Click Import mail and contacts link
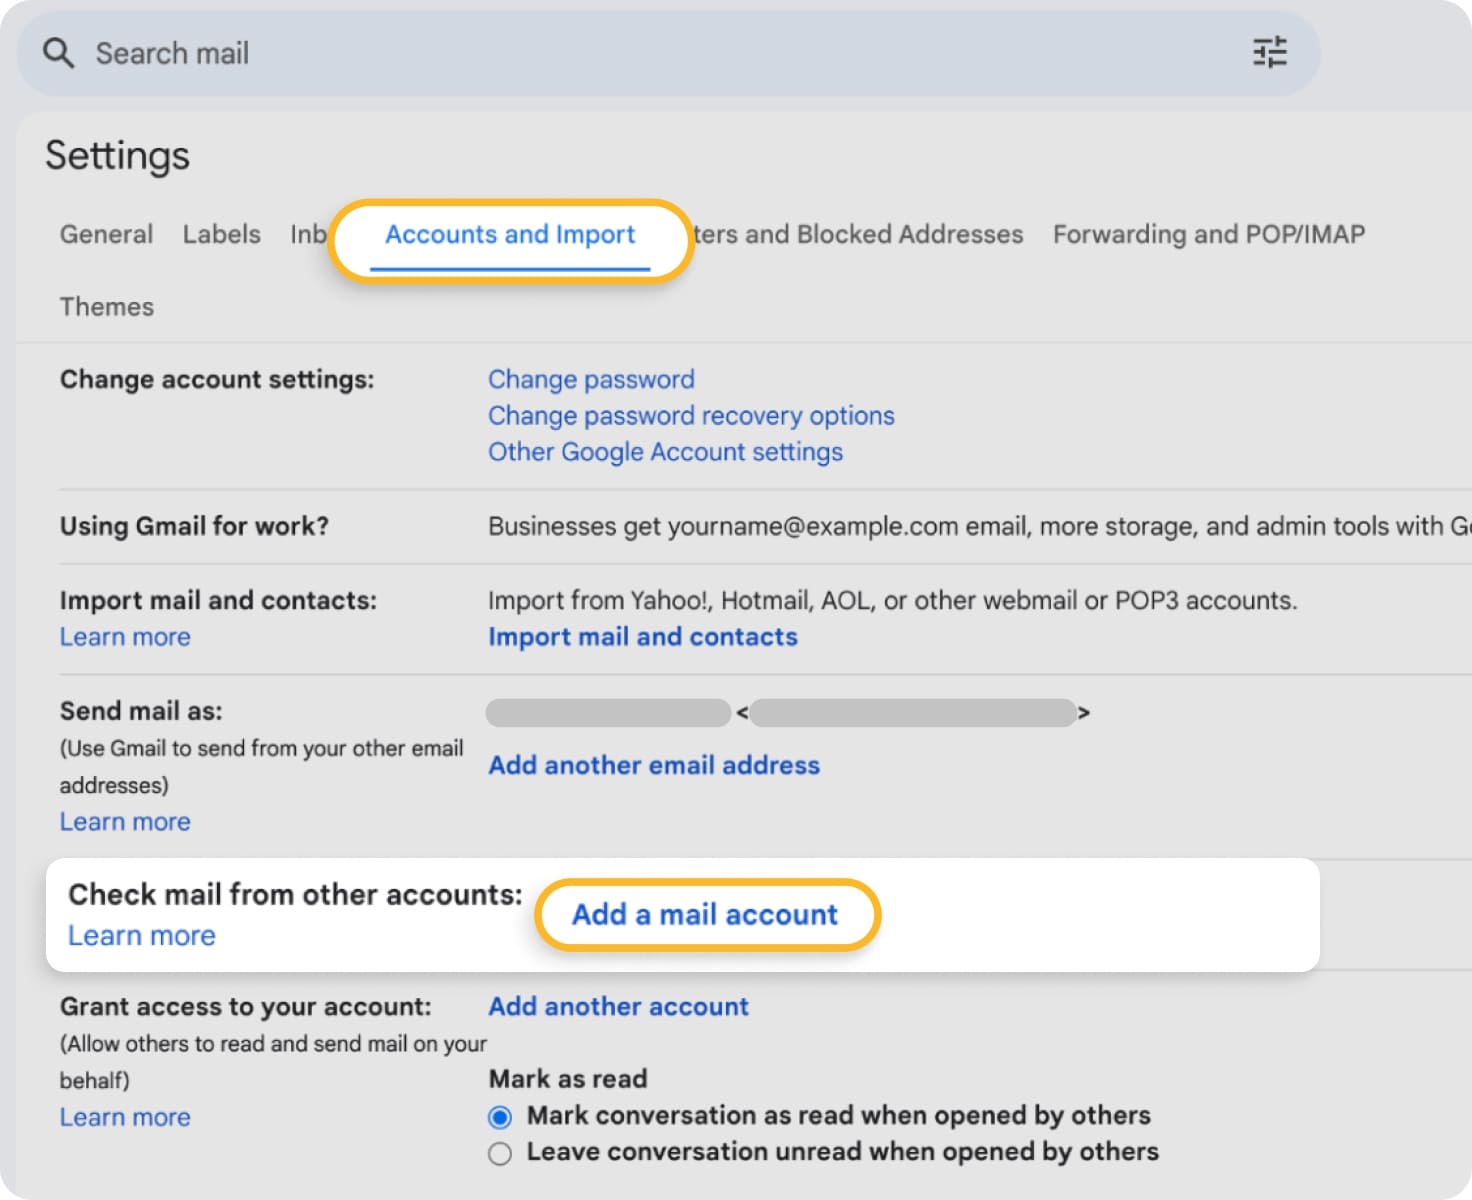The image size is (1472, 1200). (x=643, y=637)
